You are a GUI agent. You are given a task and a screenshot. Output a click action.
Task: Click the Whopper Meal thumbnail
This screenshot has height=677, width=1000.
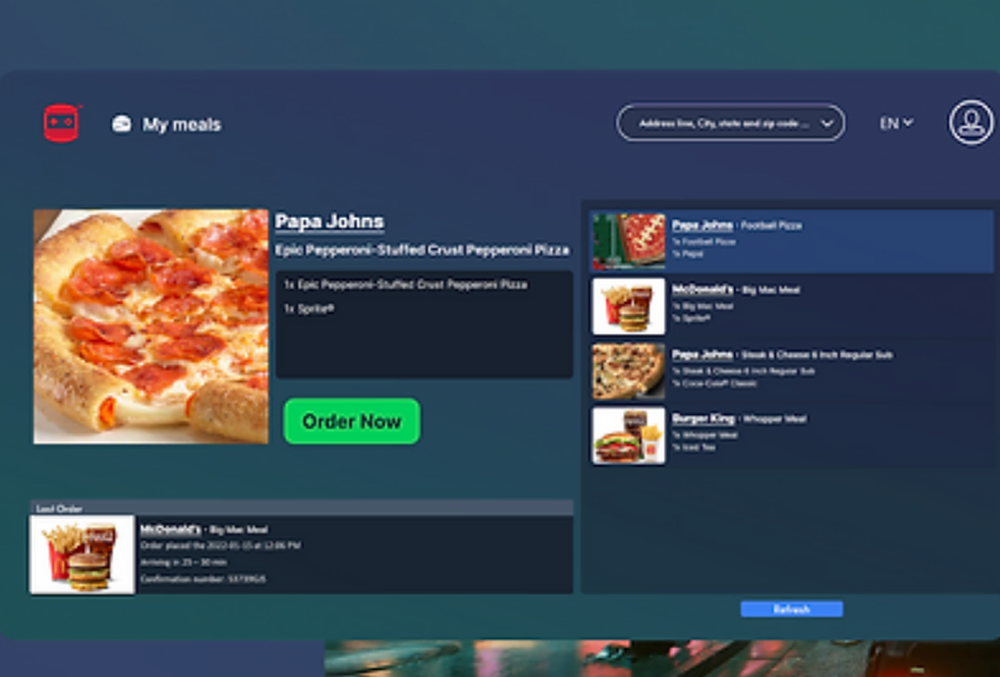coord(627,435)
